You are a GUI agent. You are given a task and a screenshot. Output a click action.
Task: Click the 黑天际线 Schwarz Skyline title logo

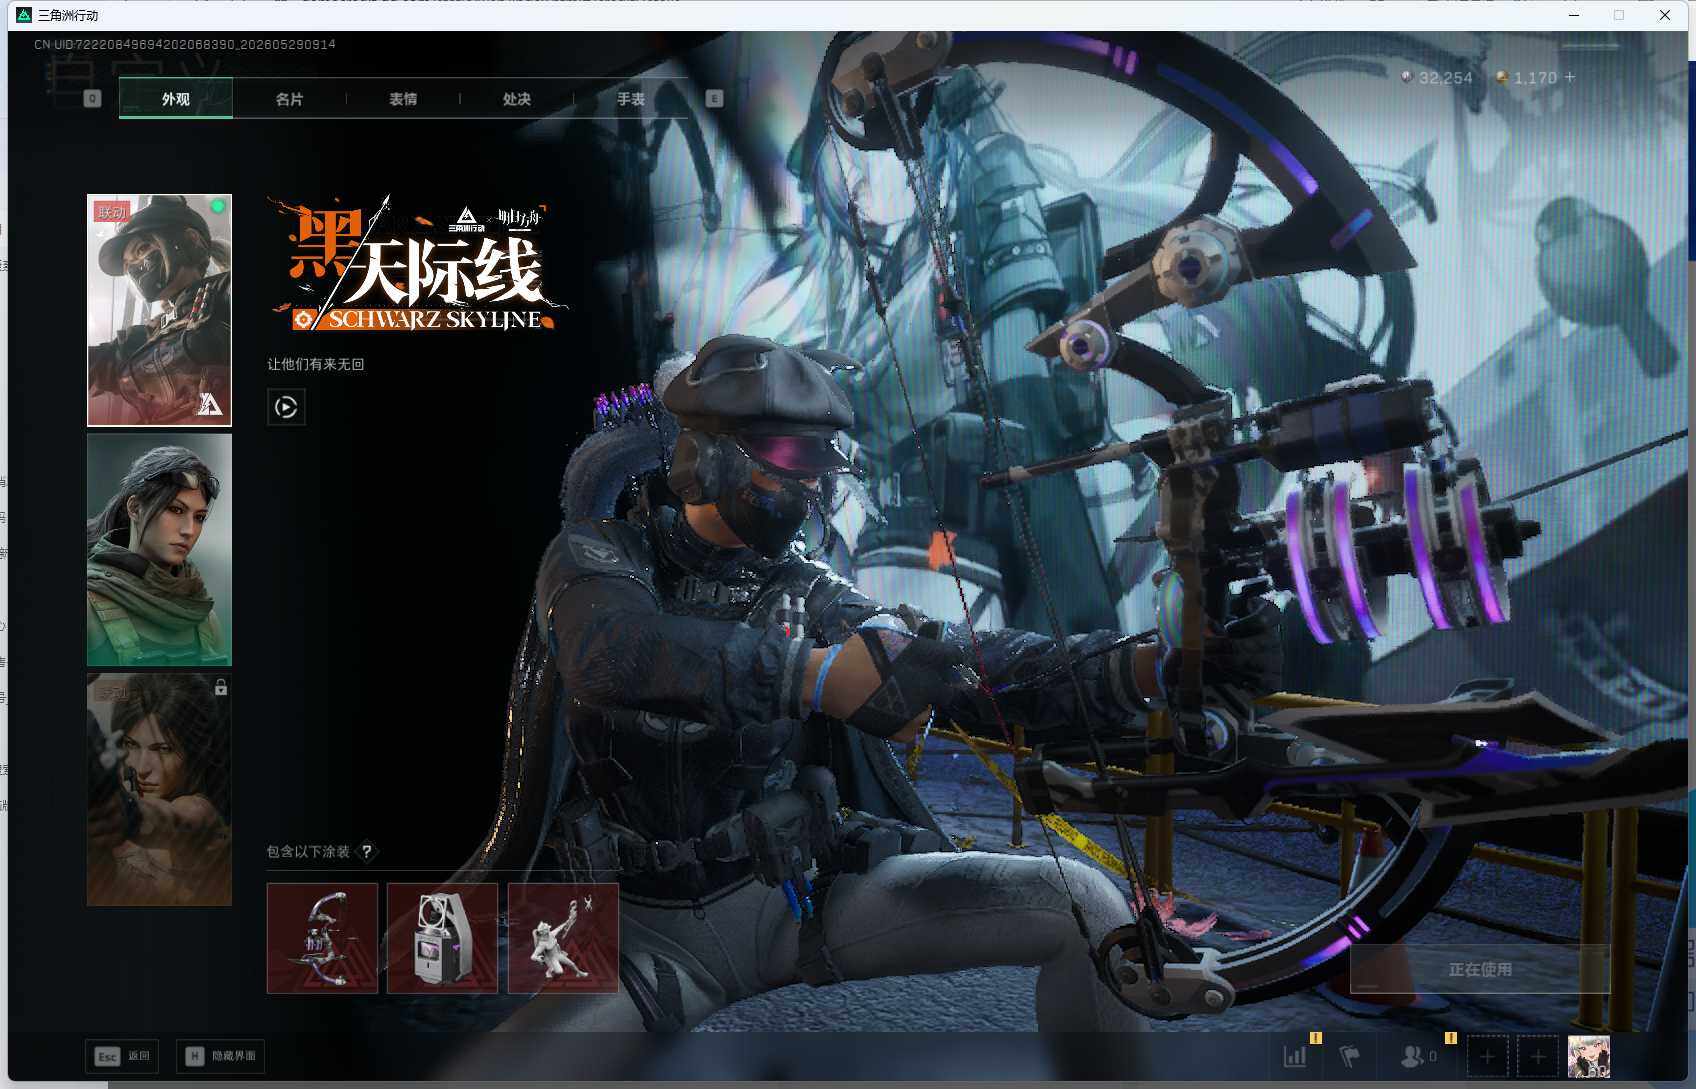(418, 265)
